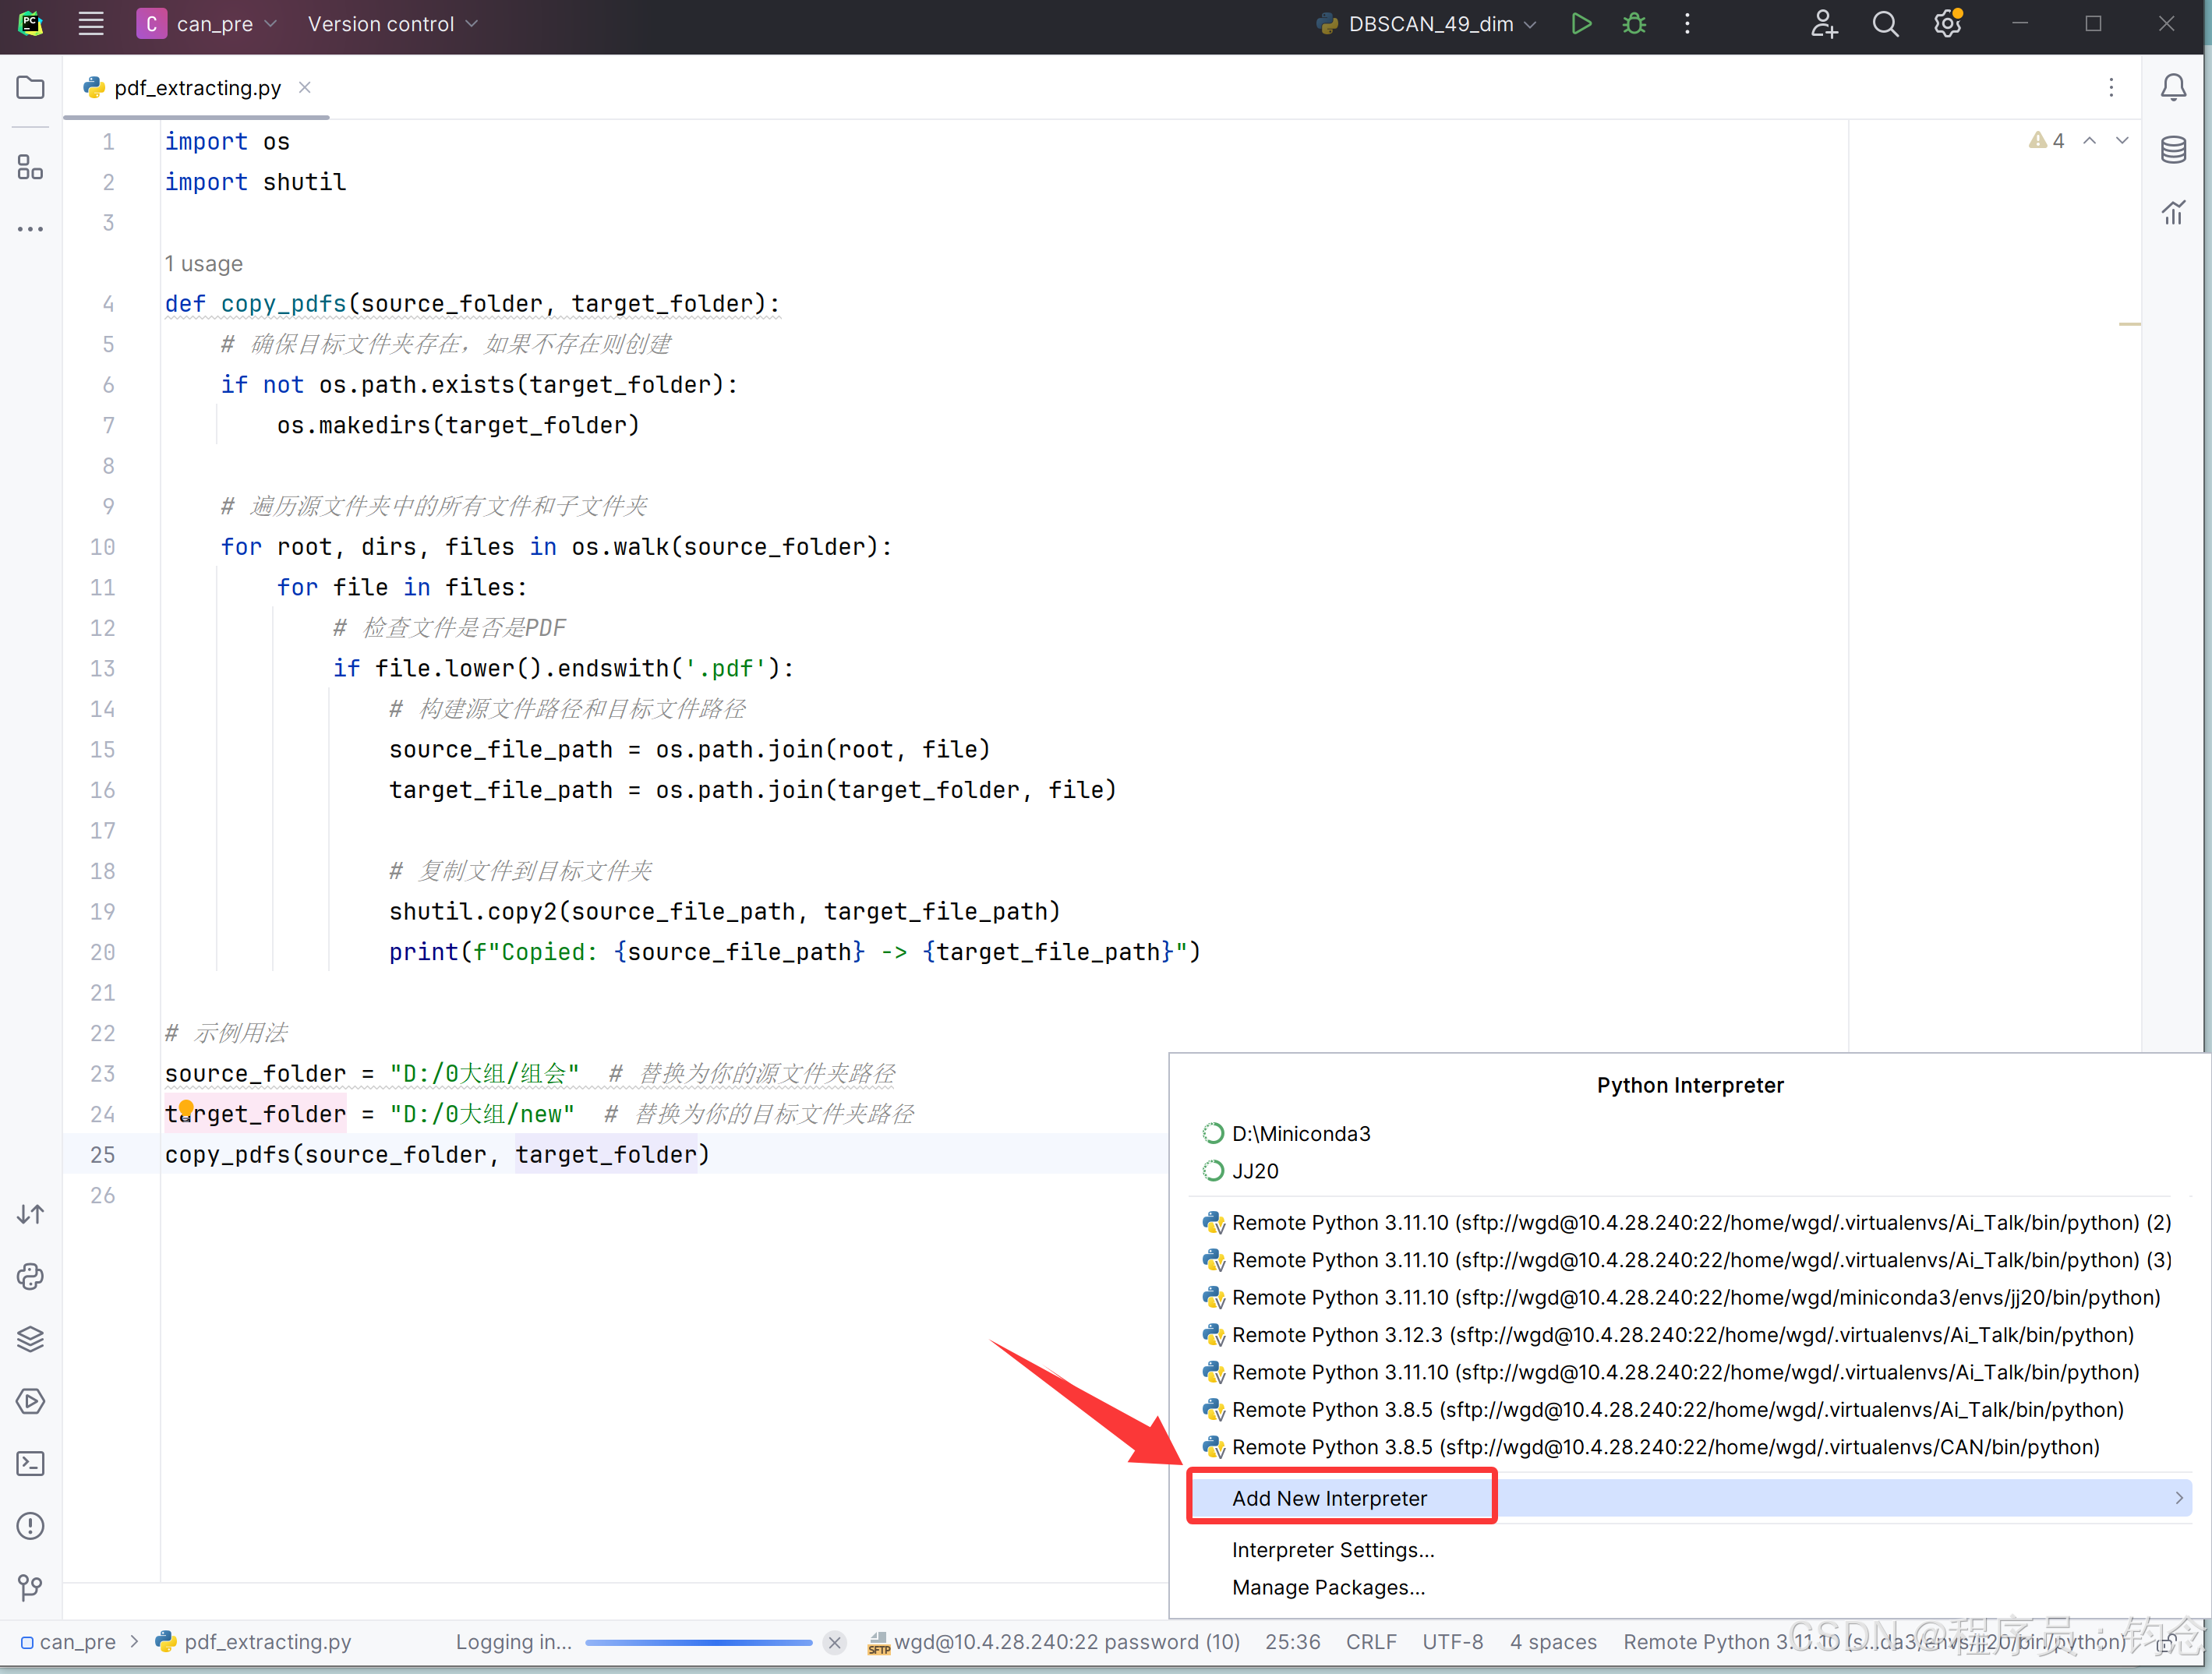Expand the Add New Interpreter submenu chevron

tap(2179, 1497)
